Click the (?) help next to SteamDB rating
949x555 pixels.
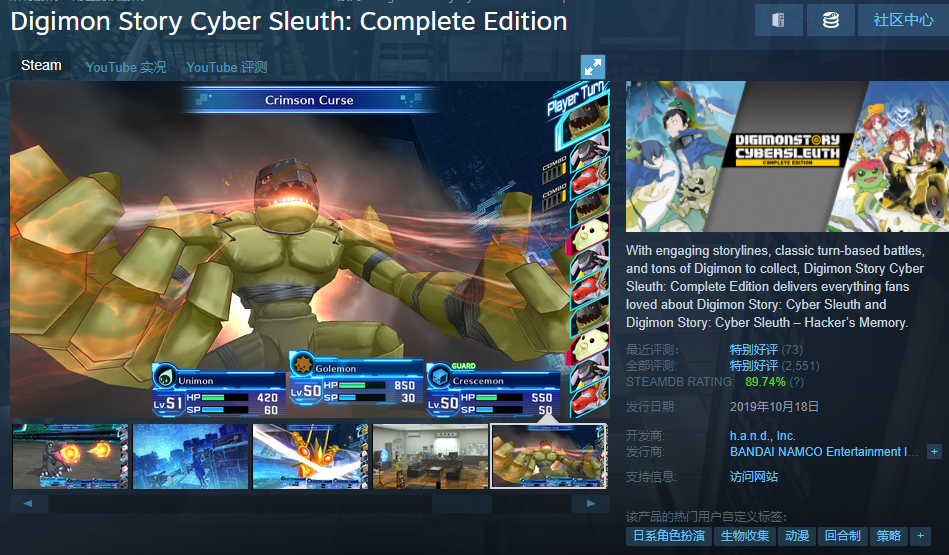point(796,382)
